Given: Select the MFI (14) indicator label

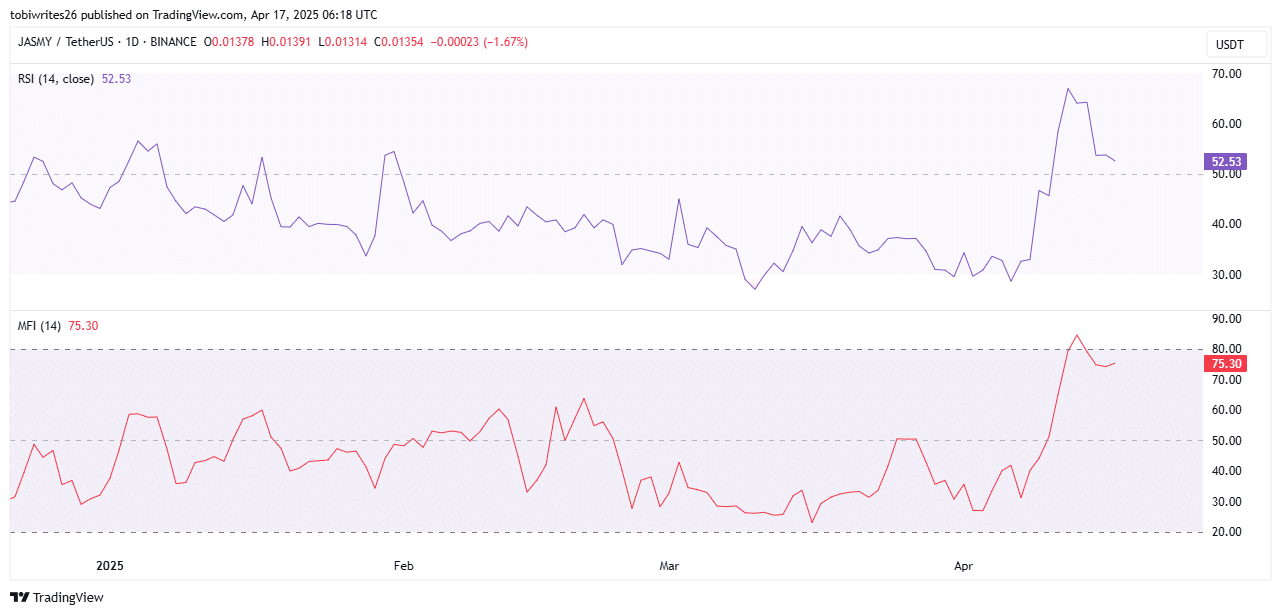Looking at the screenshot, I should click(40, 325).
